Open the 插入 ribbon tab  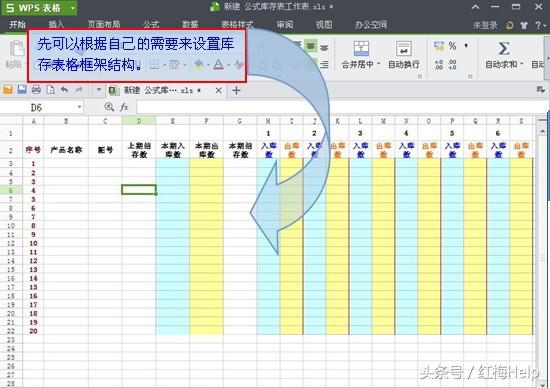click(x=56, y=25)
